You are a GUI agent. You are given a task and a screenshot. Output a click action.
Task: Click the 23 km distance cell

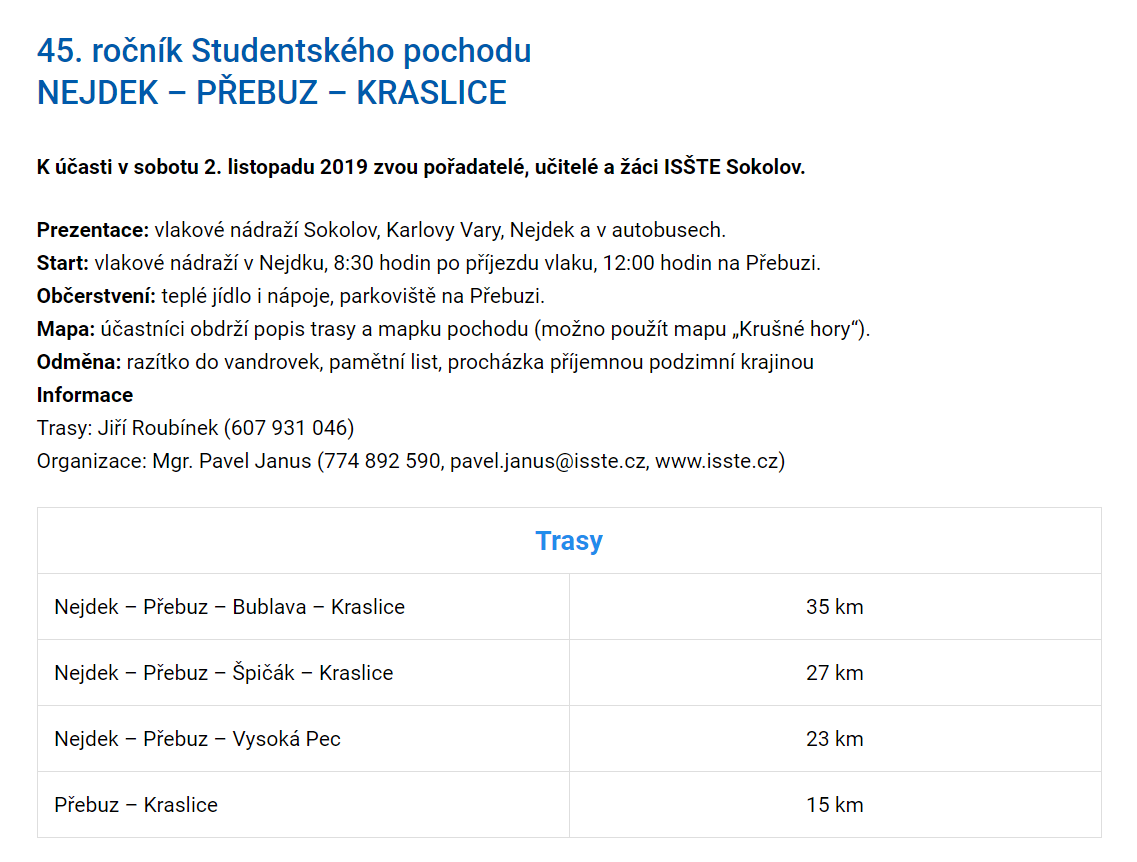(835, 739)
